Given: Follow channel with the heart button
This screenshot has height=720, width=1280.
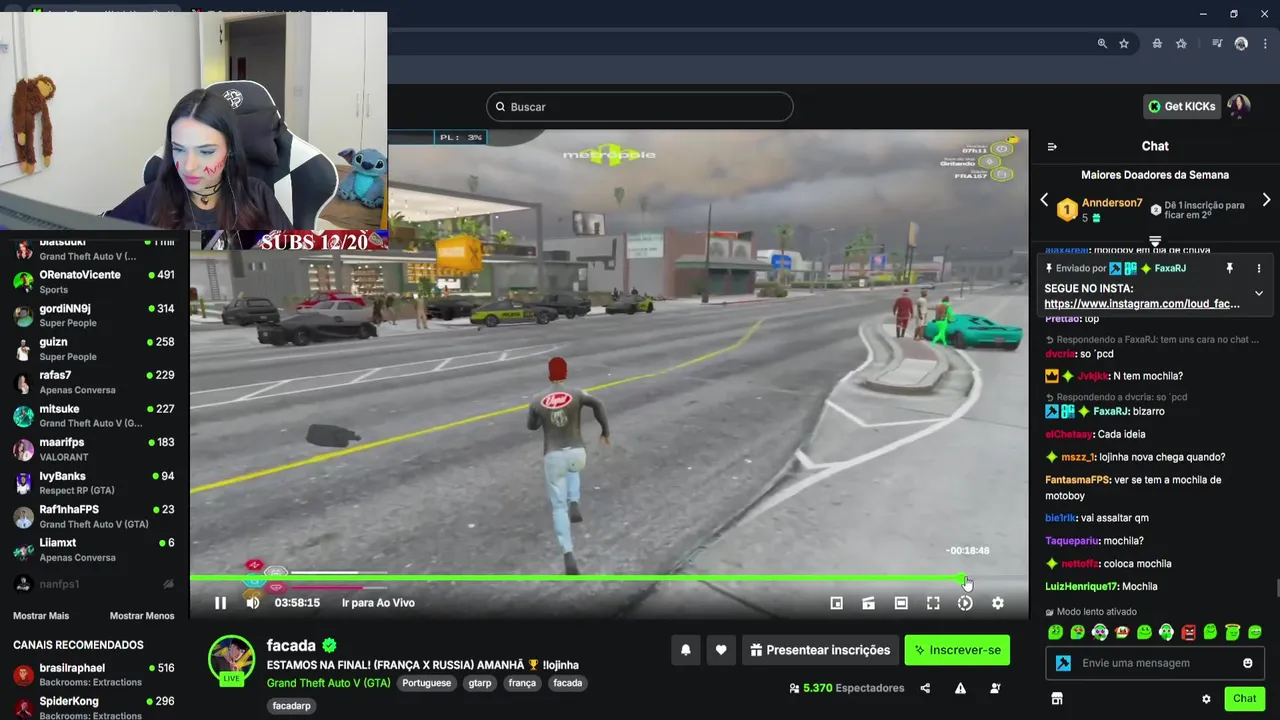Looking at the screenshot, I should click(x=721, y=650).
